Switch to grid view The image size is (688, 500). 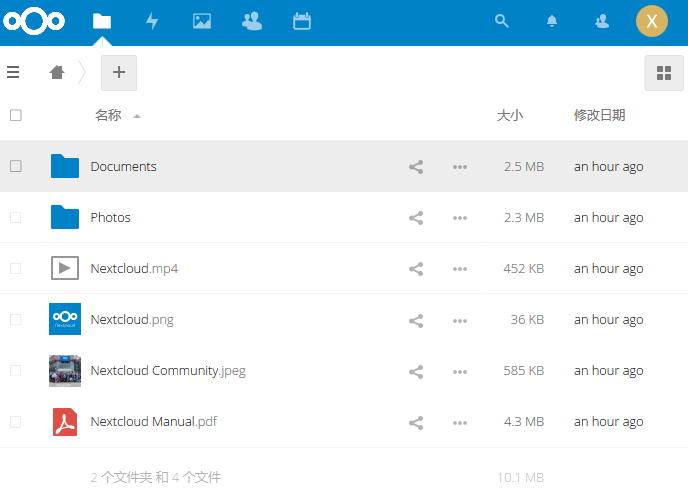pyautogui.click(x=664, y=73)
